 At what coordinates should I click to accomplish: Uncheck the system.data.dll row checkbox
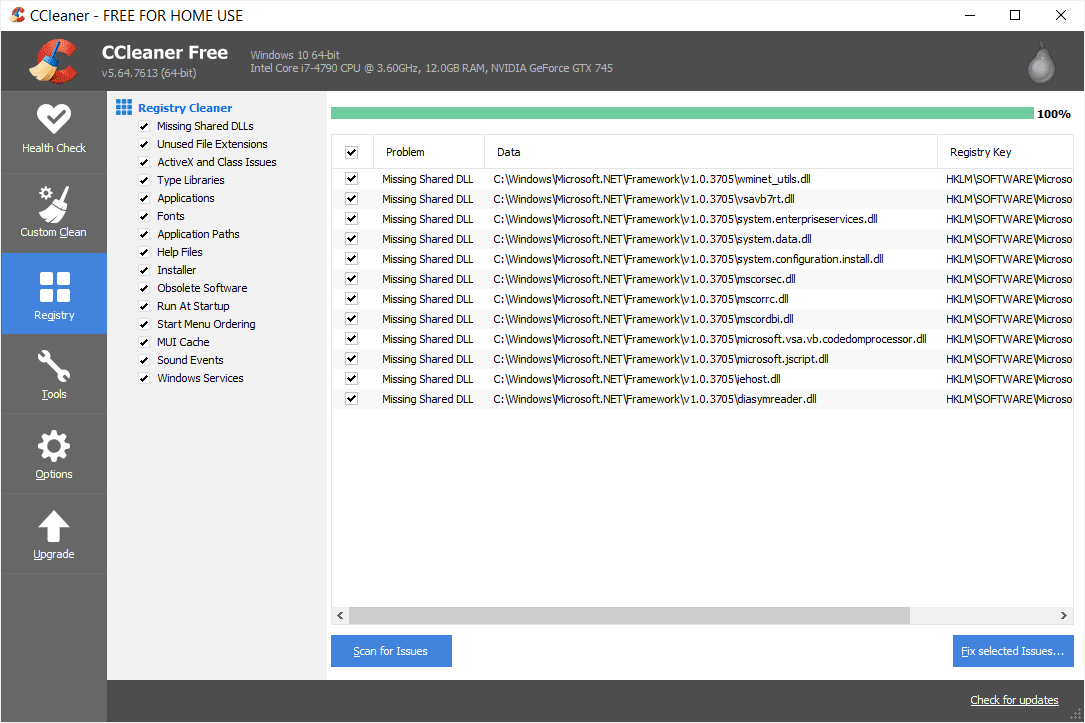pyautogui.click(x=352, y=239)
